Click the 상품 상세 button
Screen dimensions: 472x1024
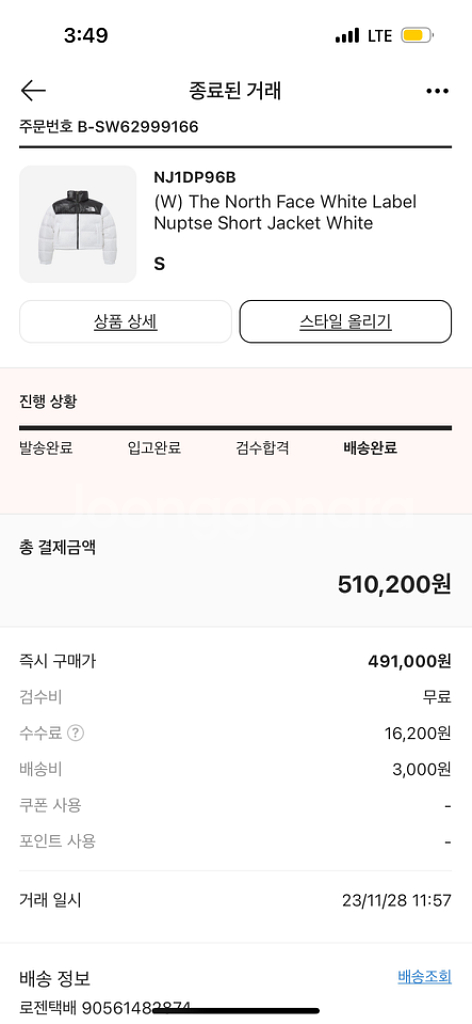125,322
